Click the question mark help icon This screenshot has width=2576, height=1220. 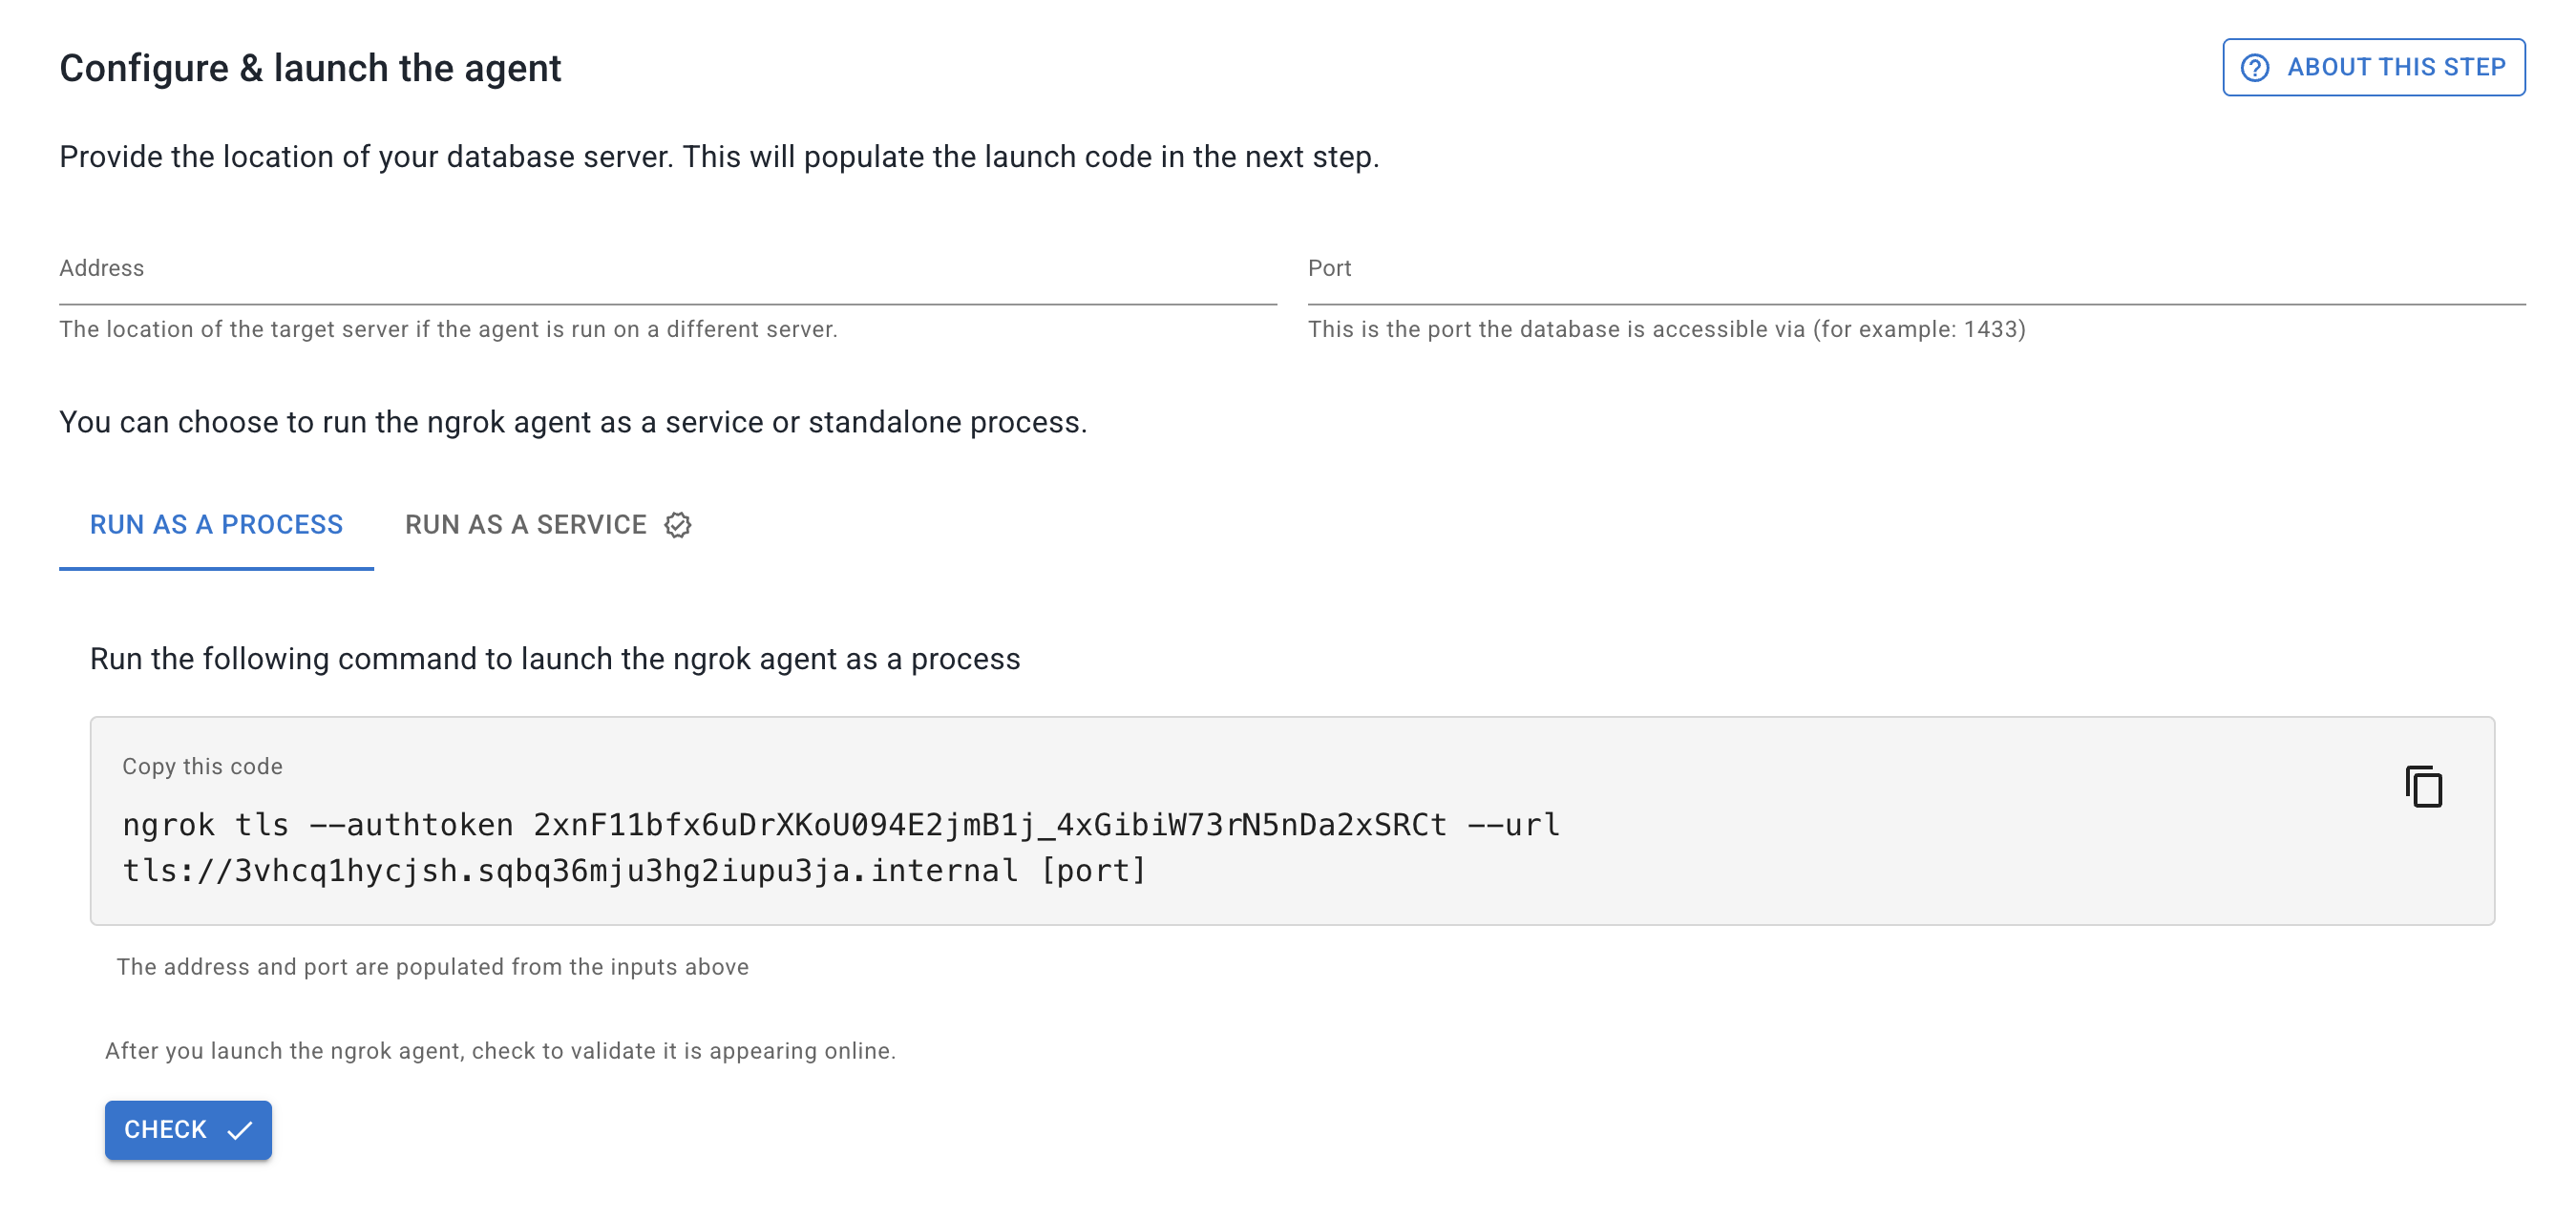pyautogui.click(x=2254, y=68)
